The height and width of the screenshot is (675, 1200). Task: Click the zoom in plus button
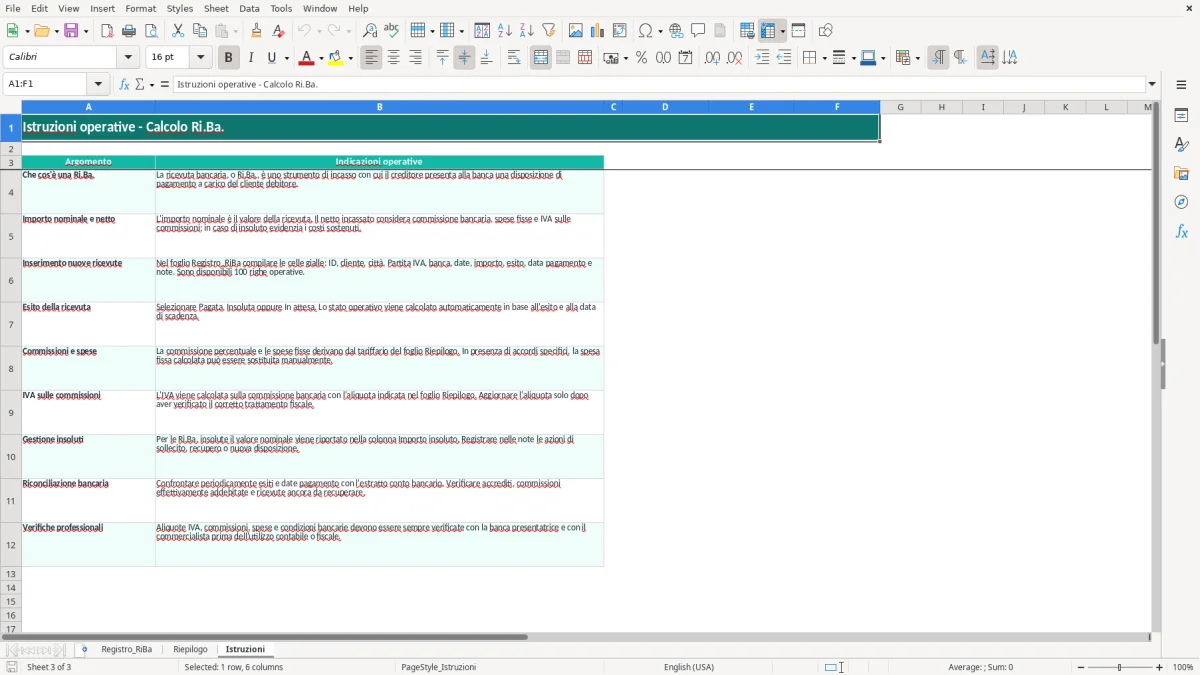pyautogui.click(x=1160, y=667)
